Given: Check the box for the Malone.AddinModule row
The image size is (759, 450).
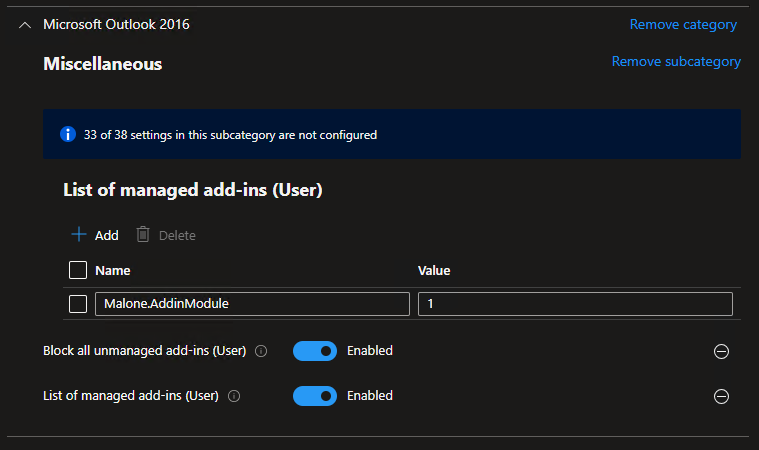Looking at the screenshot, I should click(x=78, y=304).
